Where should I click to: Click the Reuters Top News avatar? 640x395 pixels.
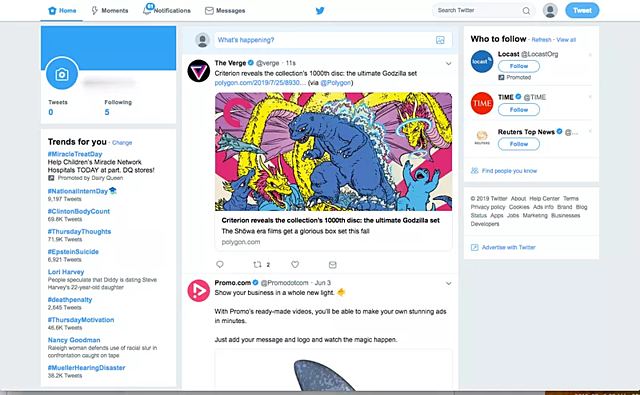coord(482,138)
